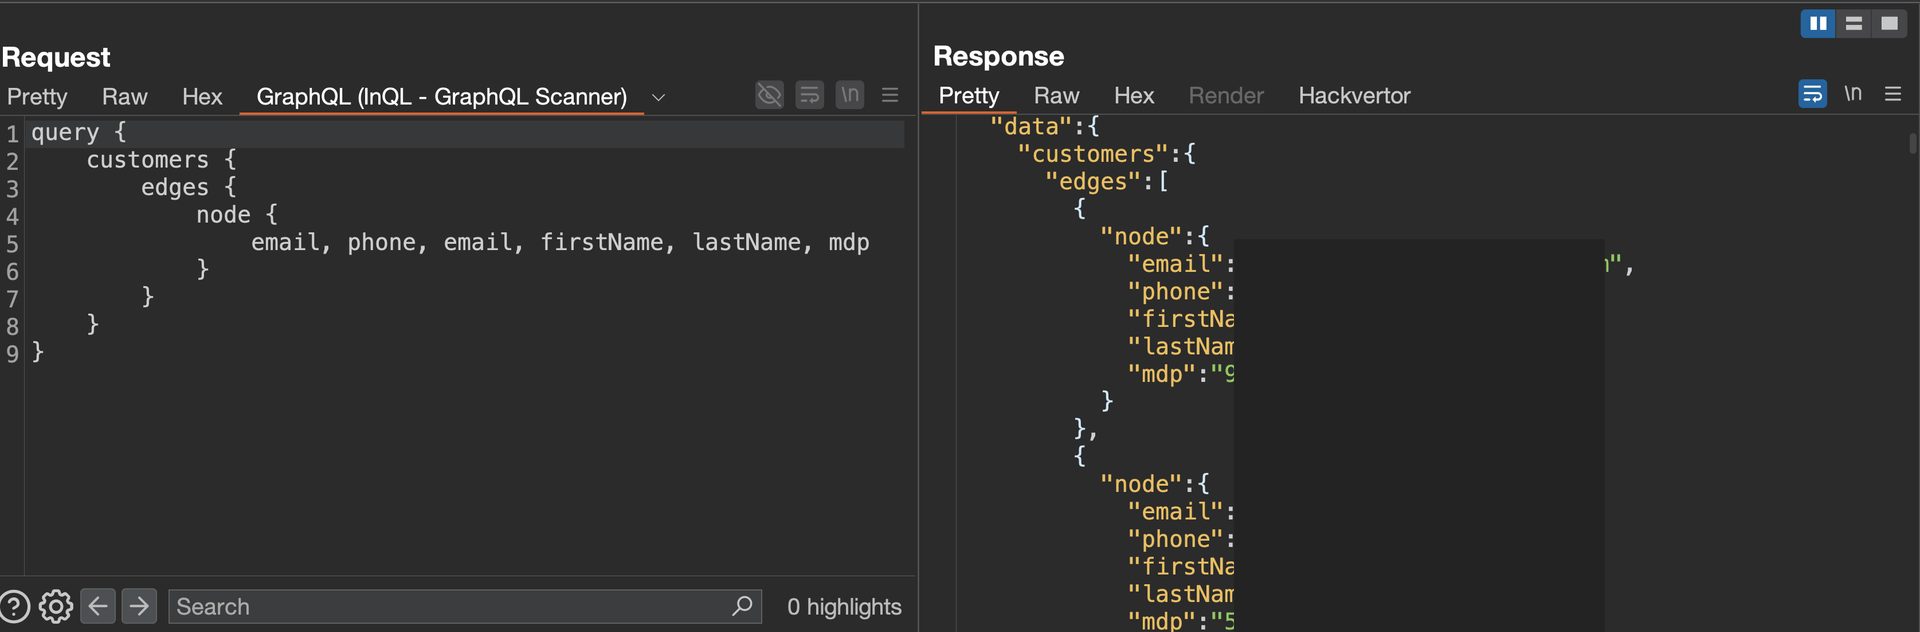Open search settings gear icon

tap(56, 607)
